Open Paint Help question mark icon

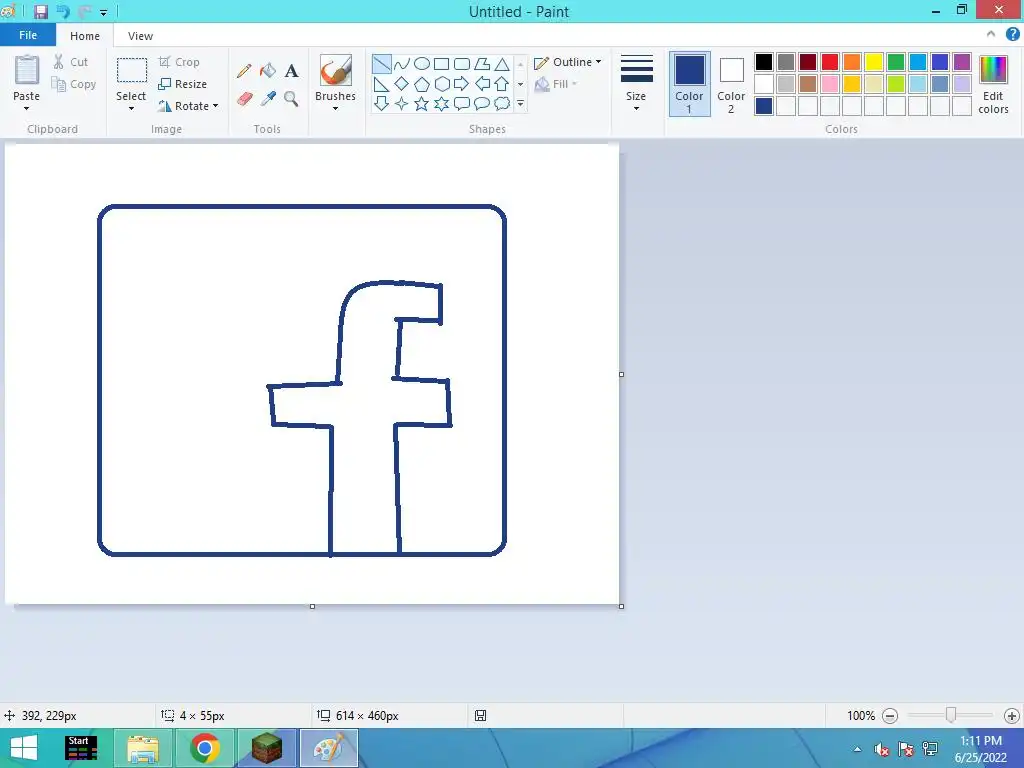click(1012, 35)
